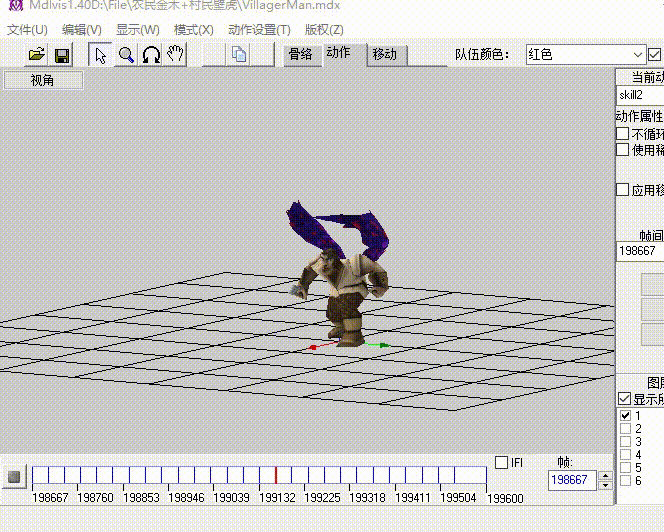
Task: Switch to the 骨络 tab
Action: tap(300, 54)
